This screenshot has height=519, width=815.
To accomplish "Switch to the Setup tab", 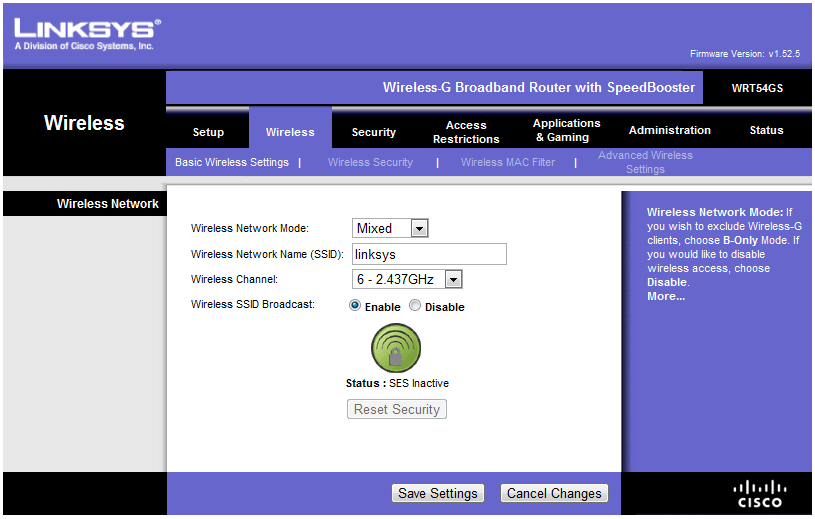I will click(x=208, y=132).
